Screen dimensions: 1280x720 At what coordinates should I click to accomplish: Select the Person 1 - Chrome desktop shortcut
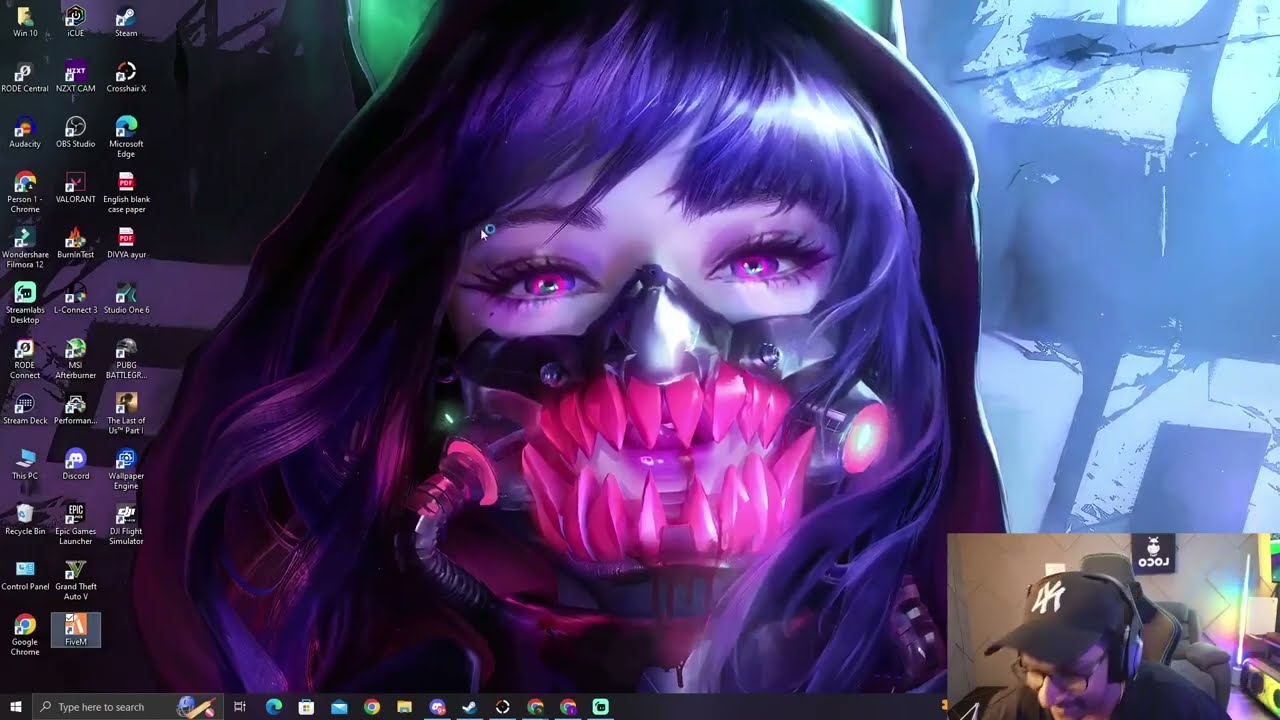(25, 192)
